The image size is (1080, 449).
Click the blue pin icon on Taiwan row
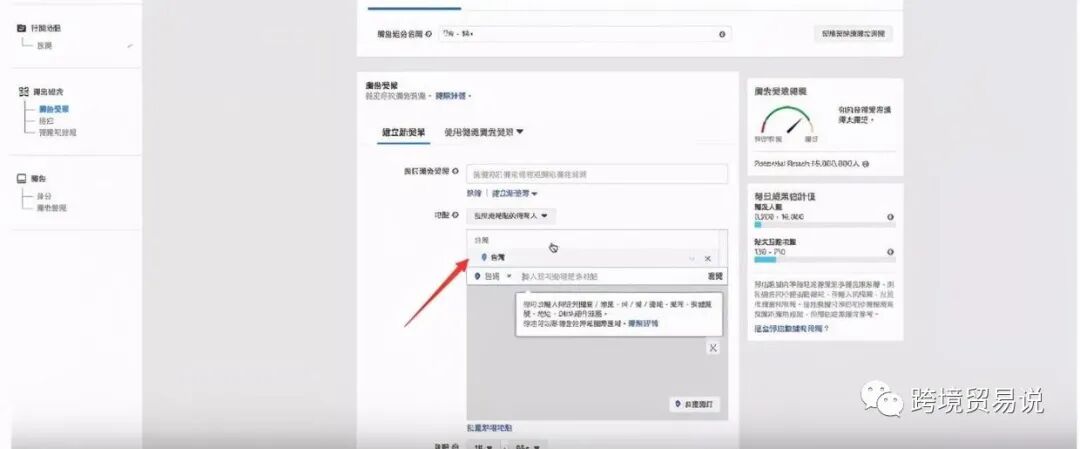coord(484,258)
